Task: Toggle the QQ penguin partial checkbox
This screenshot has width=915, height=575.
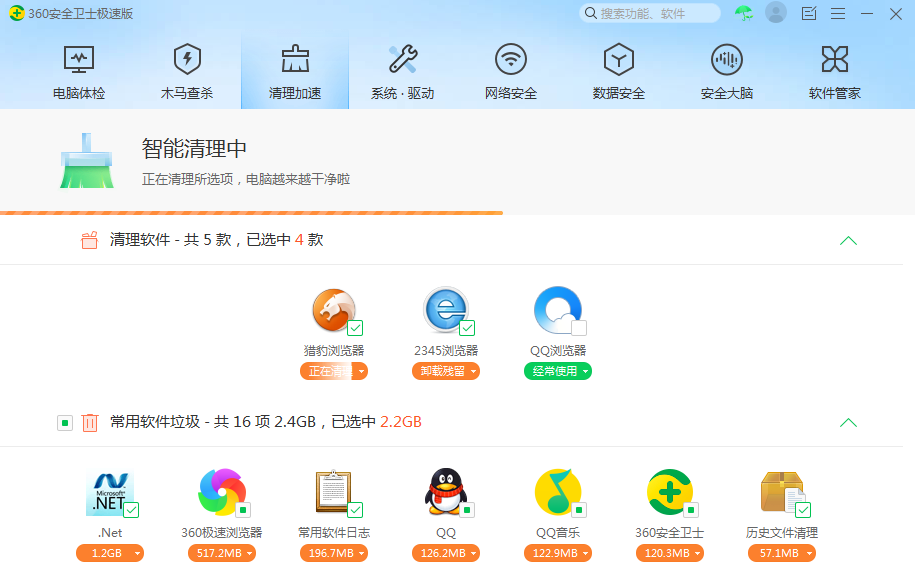Action: pos(467,510)
